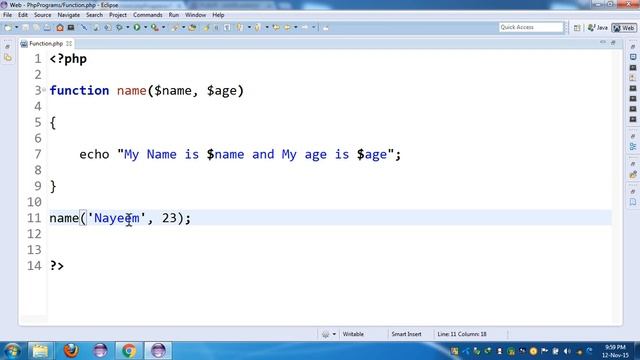Click the 'Nayeem' string on line 11
Screen dimensions: 640x360
[x=117, y=218]
